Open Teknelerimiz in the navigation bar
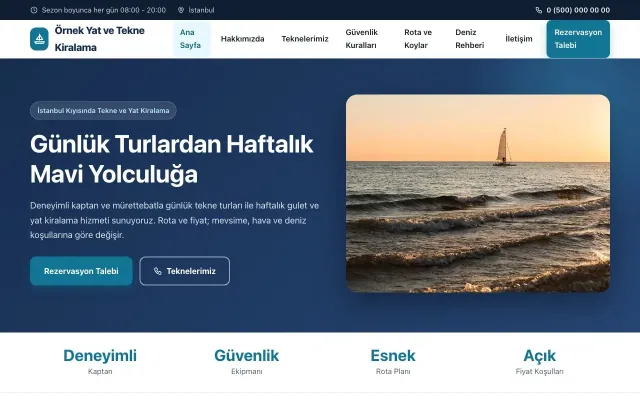Viewport: 640px width, 400px height. point(305,39)
